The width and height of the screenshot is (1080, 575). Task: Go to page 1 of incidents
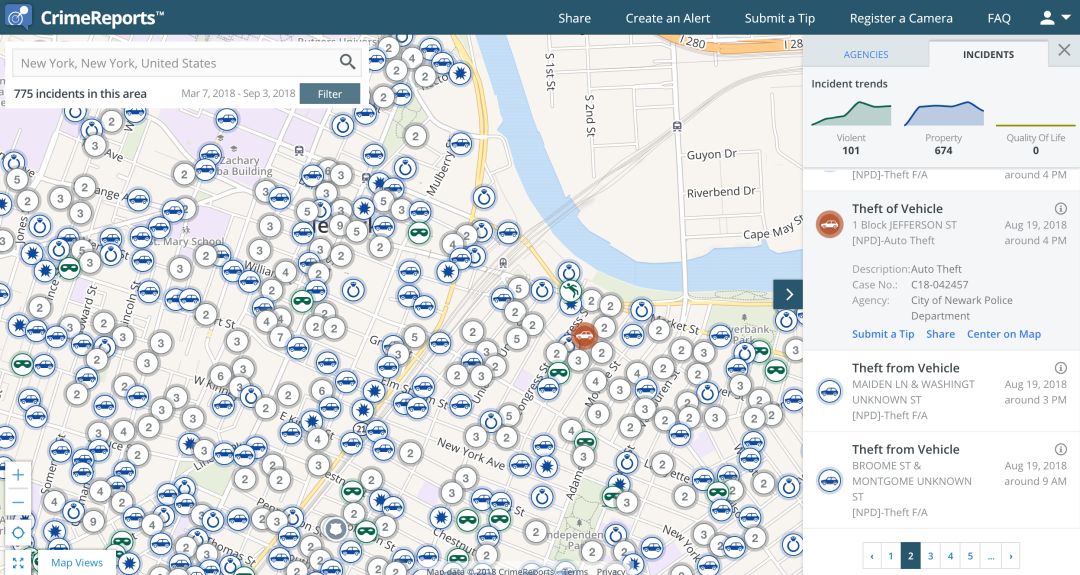tap(891, 556)
